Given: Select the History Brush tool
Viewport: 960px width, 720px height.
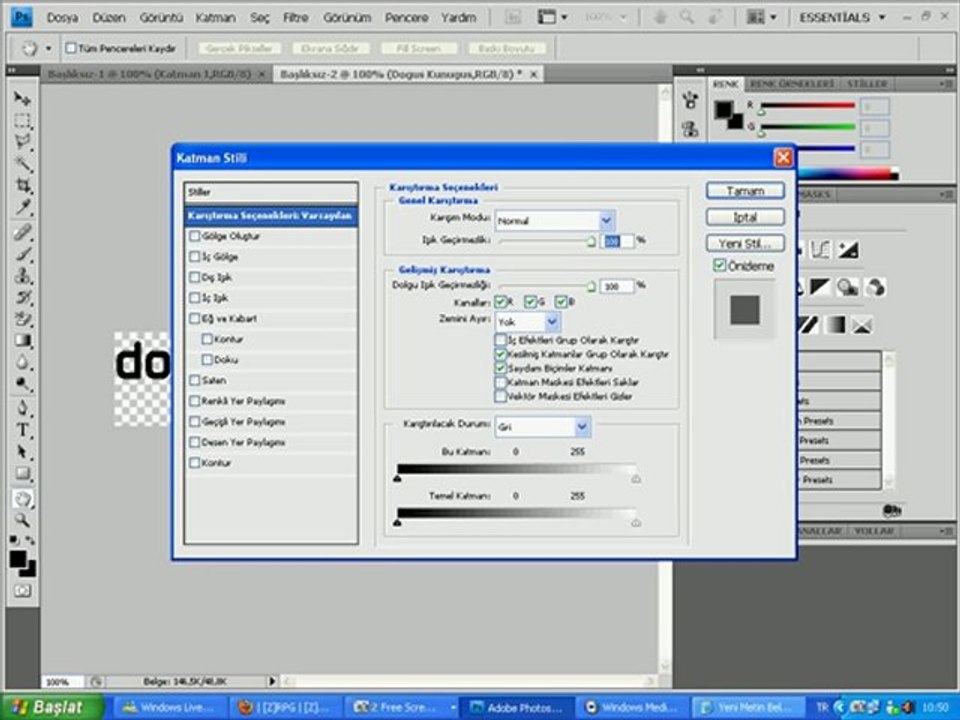Looking at the screenshot, I should point(22,298).
